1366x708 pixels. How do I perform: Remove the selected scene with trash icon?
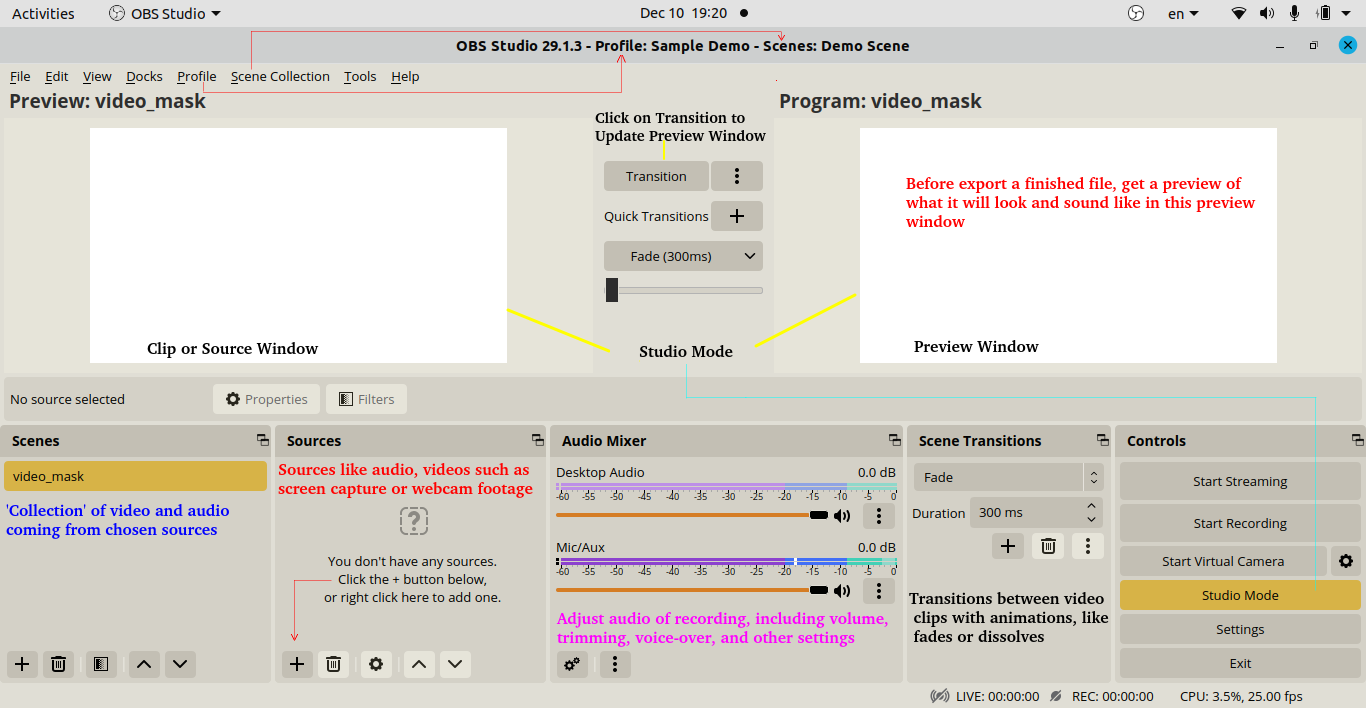59,664
